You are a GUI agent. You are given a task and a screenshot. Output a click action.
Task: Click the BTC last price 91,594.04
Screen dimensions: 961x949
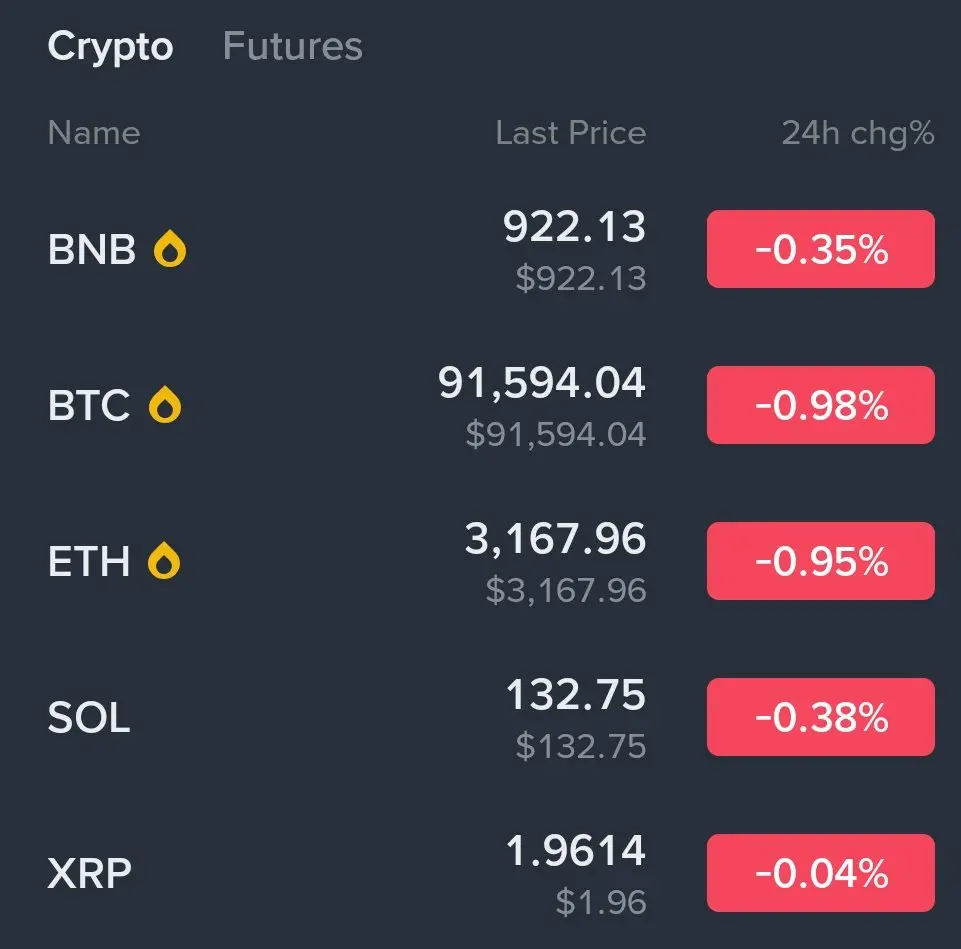[542, 384]
